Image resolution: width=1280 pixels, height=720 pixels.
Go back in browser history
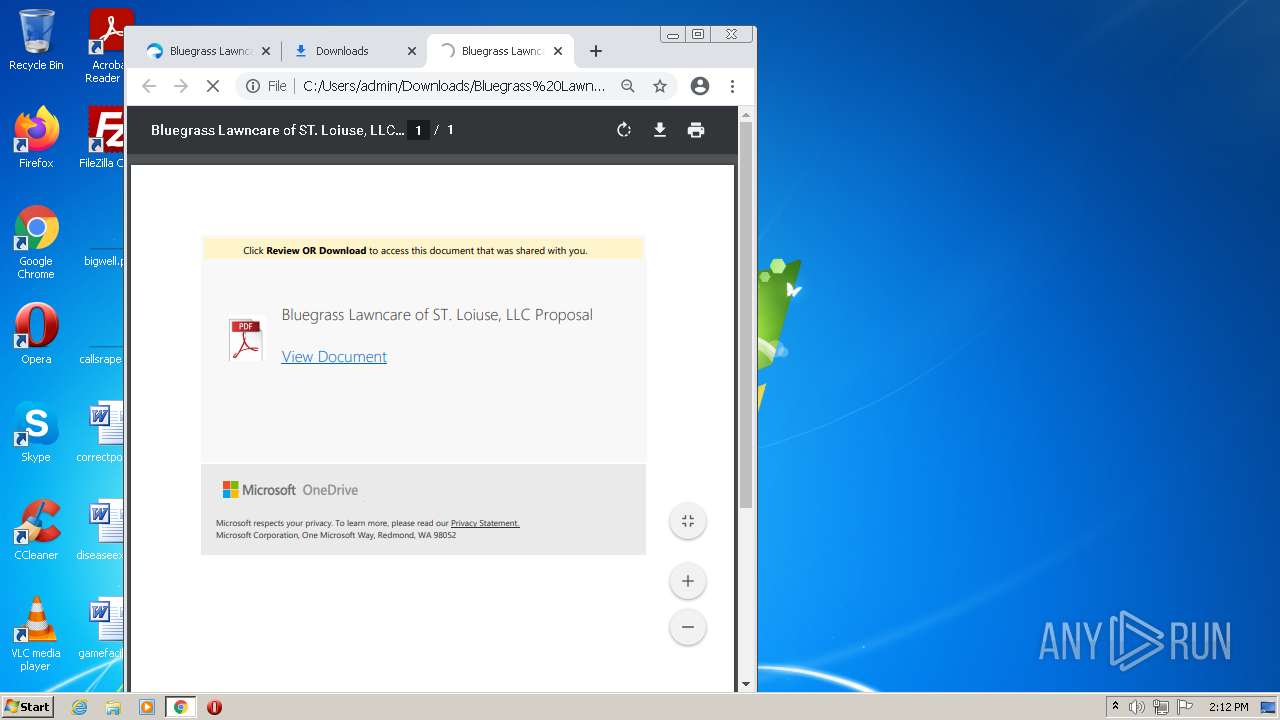149,86
